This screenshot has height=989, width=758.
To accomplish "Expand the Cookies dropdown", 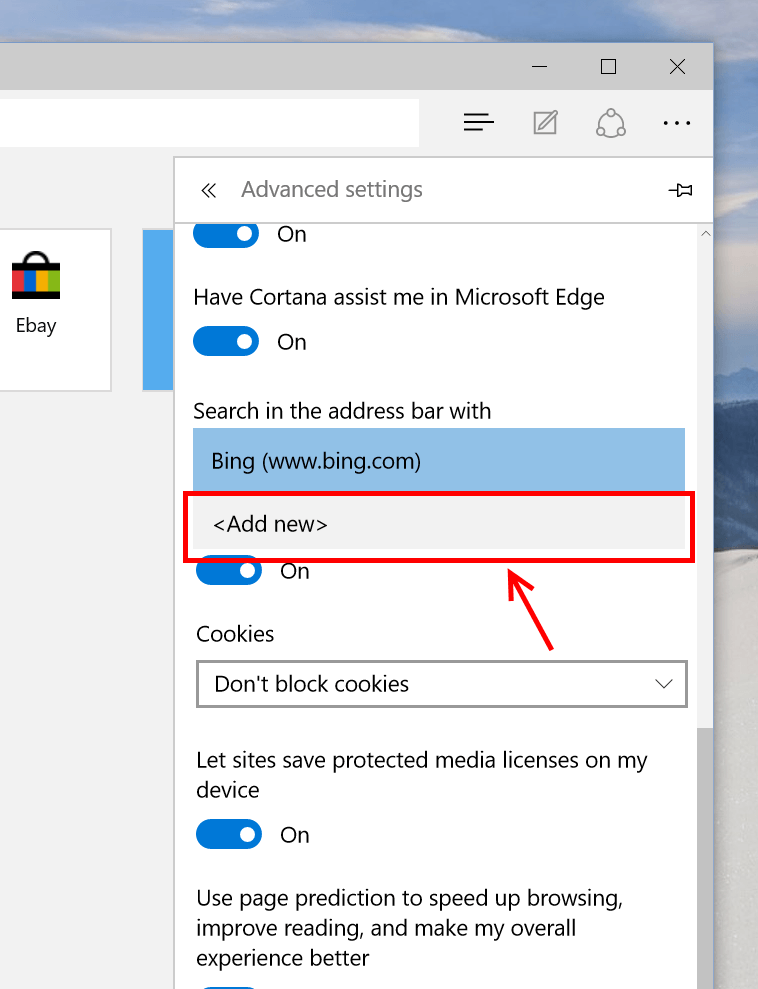I will pyautogui.click(x=441, y=684).
